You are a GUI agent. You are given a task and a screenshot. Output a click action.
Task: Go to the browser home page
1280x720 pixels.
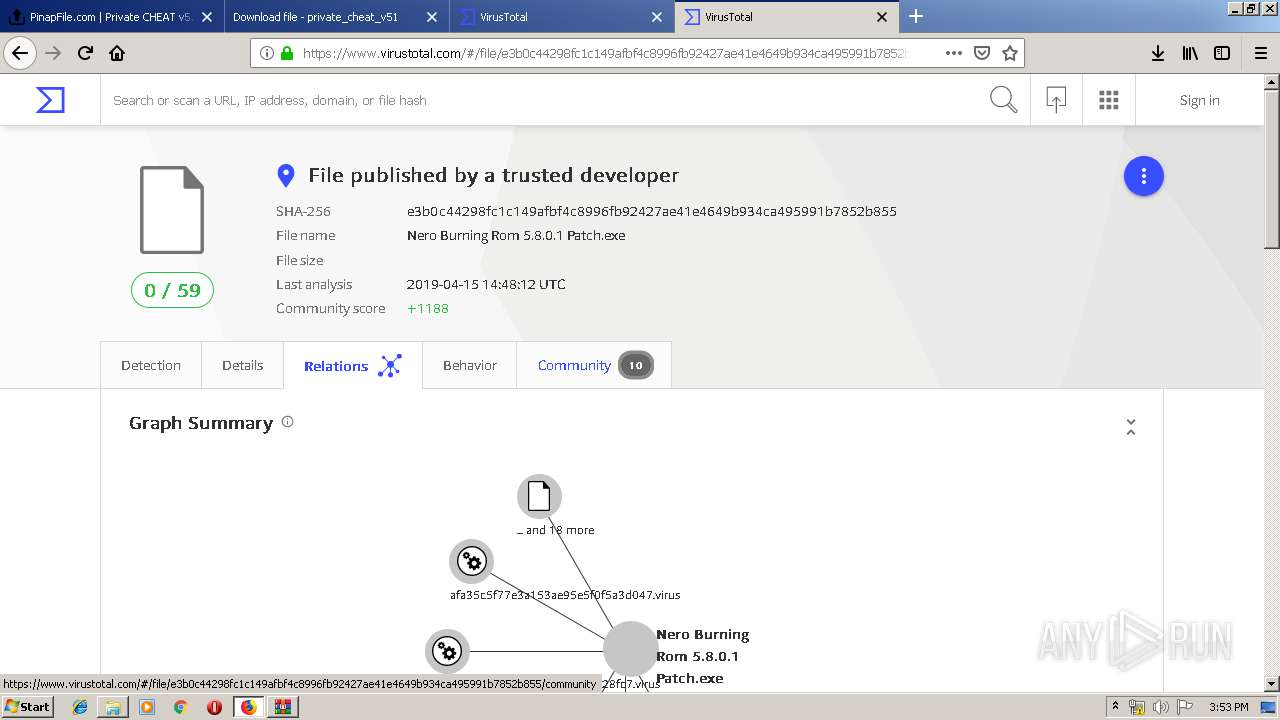click(x=117, y=53)
